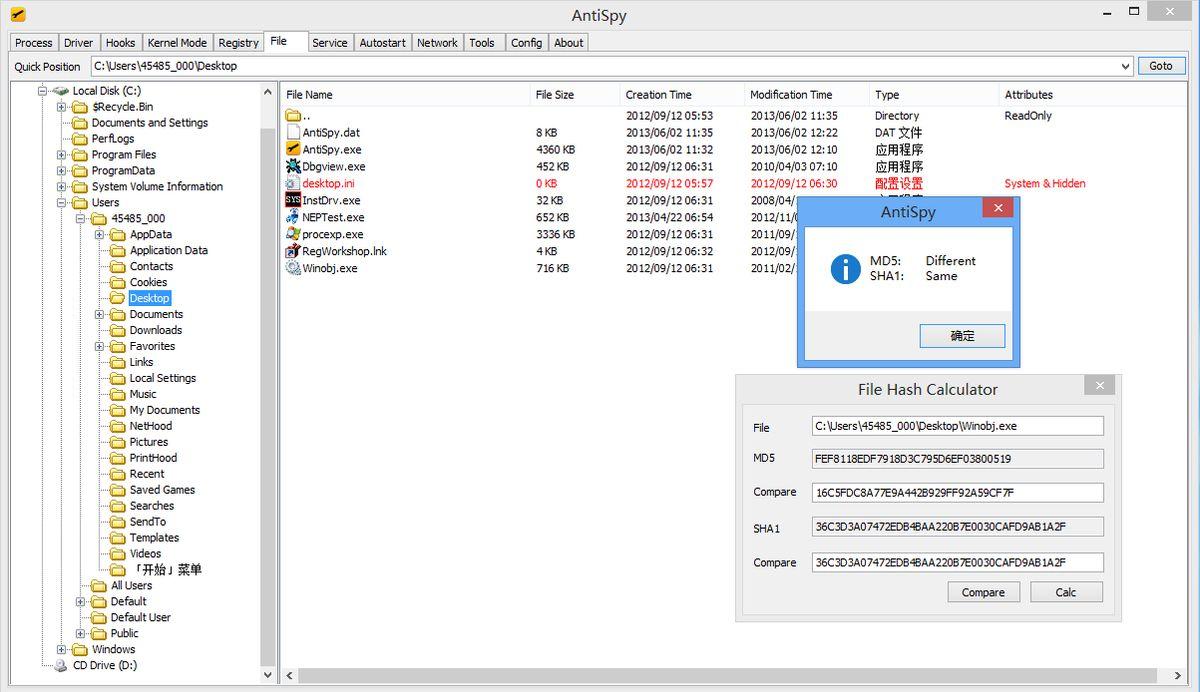Click the folder icon beside Music
The image size is (1200, 692).
pos(118,394)
